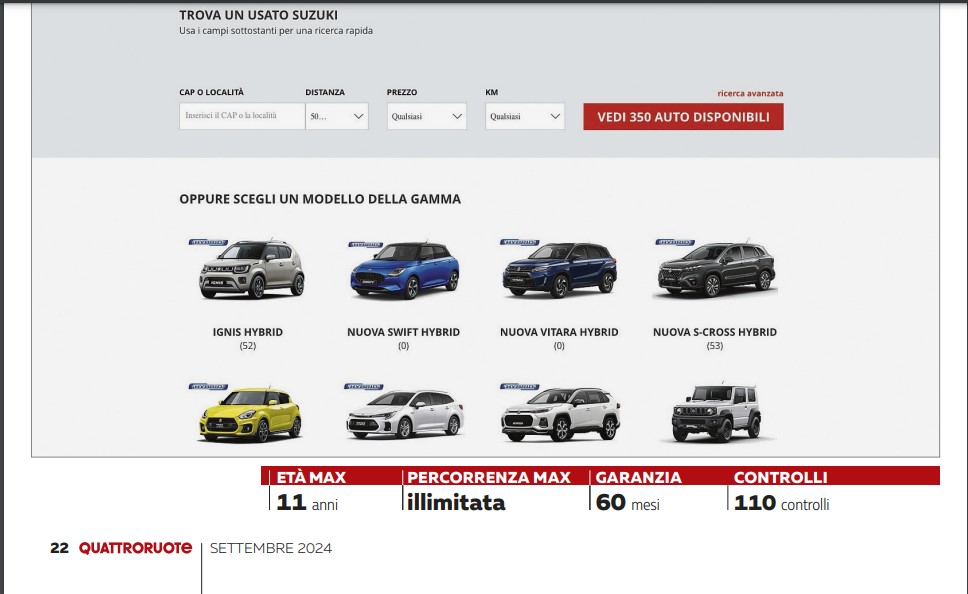The image size is (968, 594).
Task: Open the ricerca avanzata link
Action: [750, 93]
